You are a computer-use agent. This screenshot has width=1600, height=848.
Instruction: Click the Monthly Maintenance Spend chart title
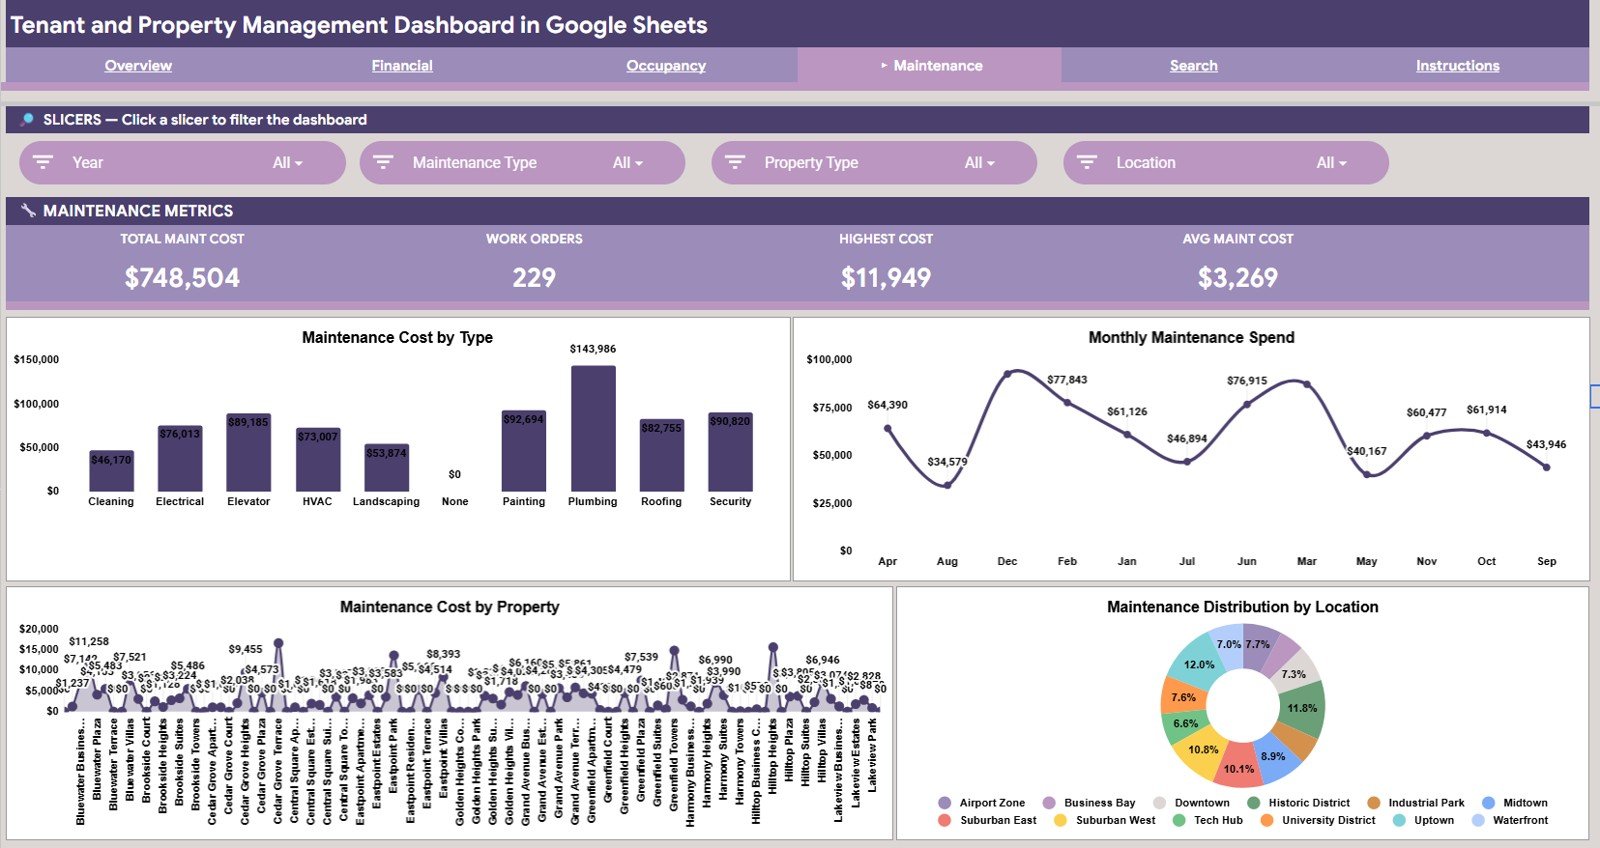click(1191, 338)
